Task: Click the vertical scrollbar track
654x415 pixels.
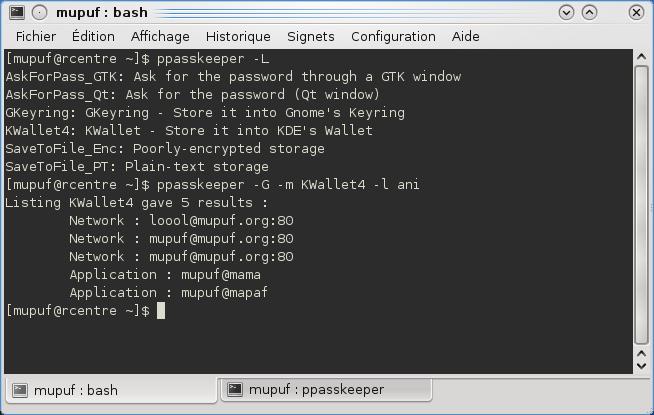Action: (x=641, y=204)
